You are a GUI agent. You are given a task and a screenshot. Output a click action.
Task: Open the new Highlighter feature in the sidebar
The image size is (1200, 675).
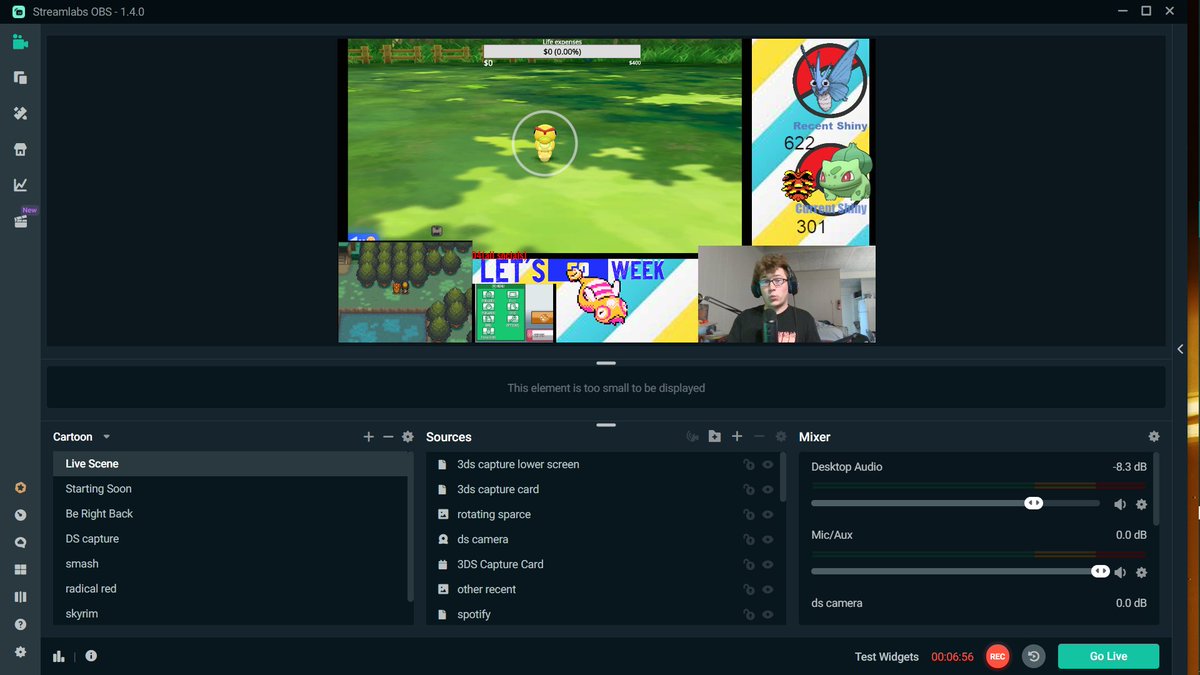pos(20,220)
